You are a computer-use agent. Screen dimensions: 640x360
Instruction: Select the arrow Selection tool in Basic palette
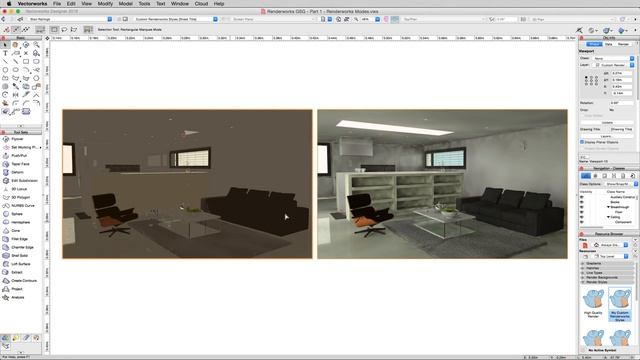(x=5, y=45)
